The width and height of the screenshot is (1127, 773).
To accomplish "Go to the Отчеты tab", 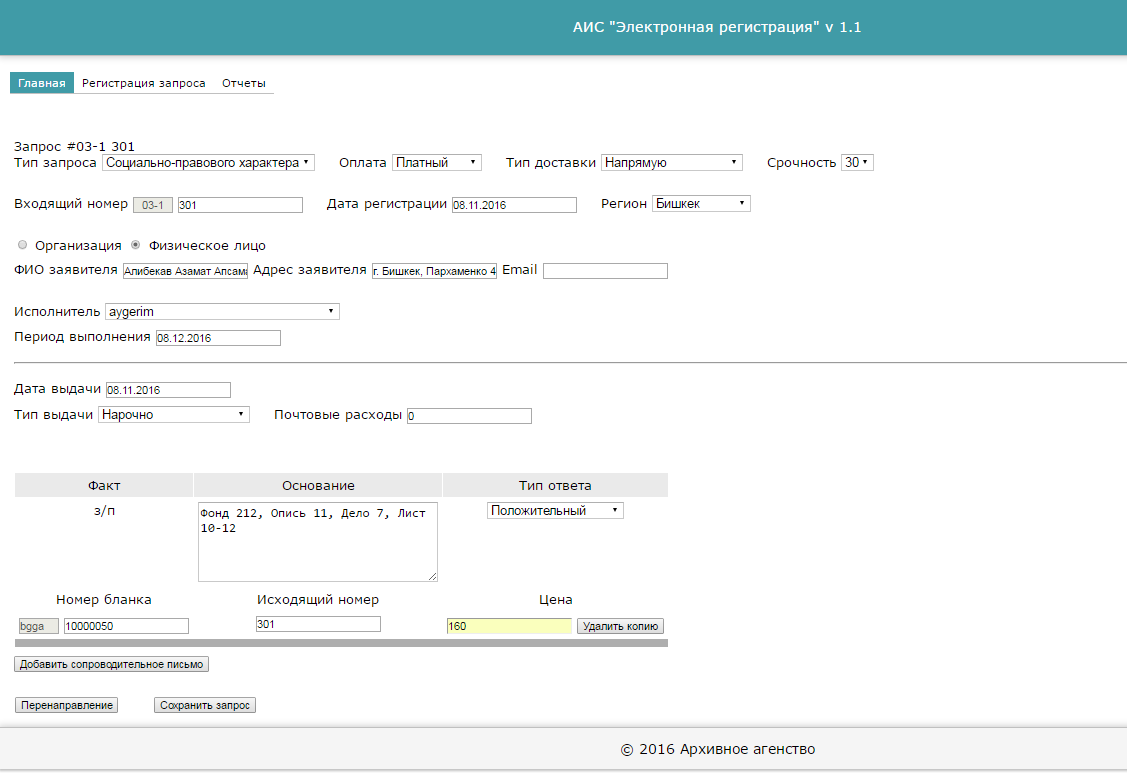I will (244, 83).
